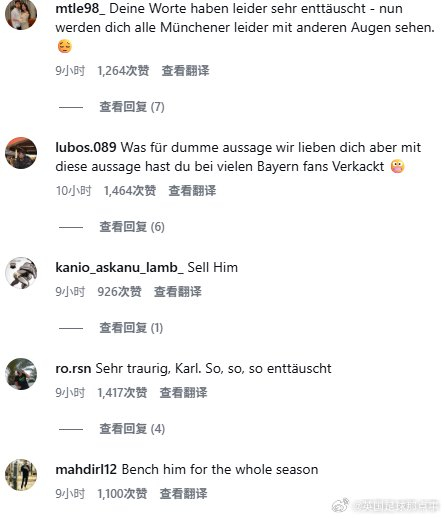The width and height of the screenshot is (445, 519).
Task: View the 1,464 likes count
Action: 130,191
